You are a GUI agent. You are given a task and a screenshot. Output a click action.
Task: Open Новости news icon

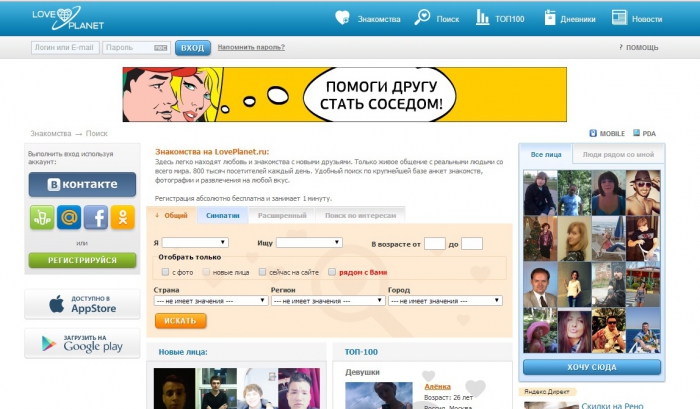point(619,18)
